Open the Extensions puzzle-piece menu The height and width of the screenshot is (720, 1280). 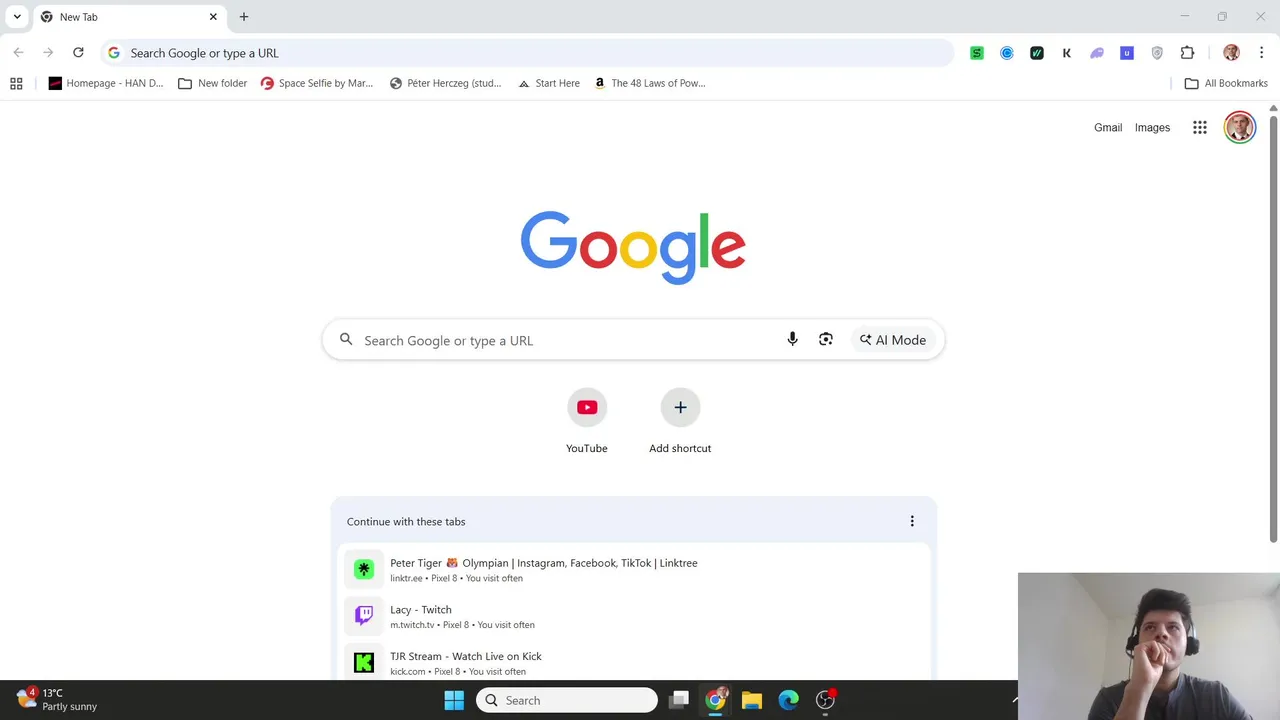[1187, 53]
